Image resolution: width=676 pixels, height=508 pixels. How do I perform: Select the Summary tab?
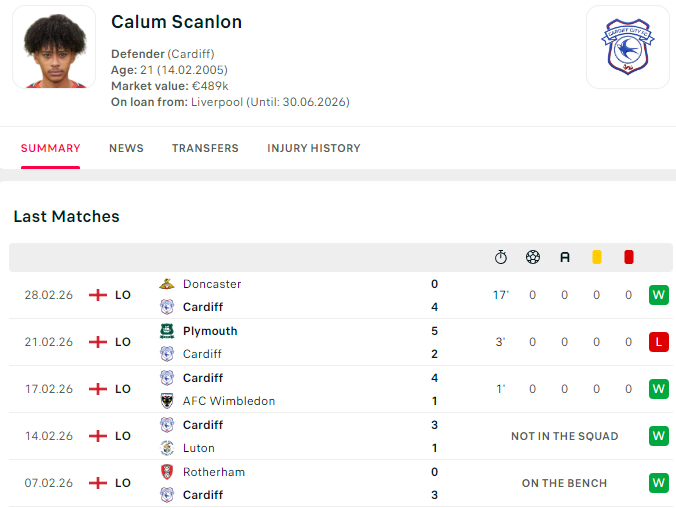click(50, 148)
